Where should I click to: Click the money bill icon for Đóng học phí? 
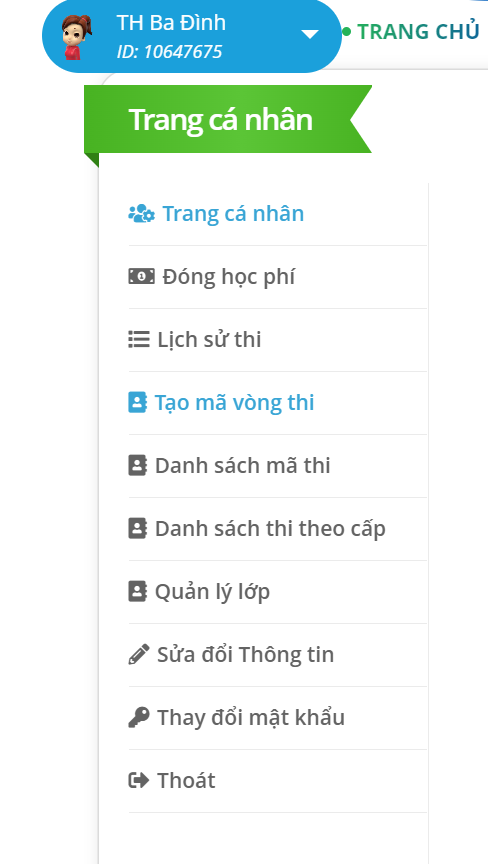(142, 276)
